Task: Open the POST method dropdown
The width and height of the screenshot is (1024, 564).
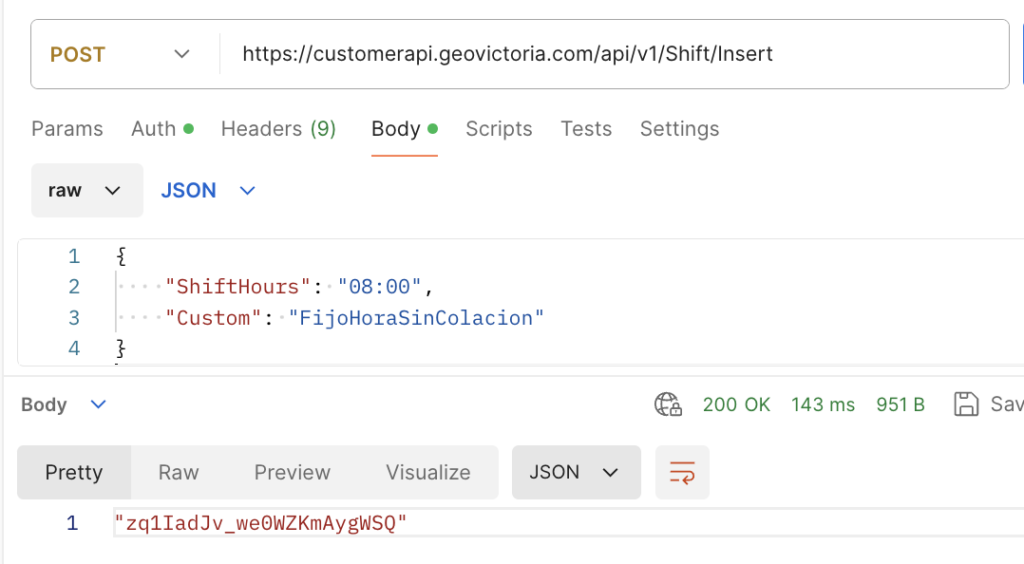Action: point(122,54)
